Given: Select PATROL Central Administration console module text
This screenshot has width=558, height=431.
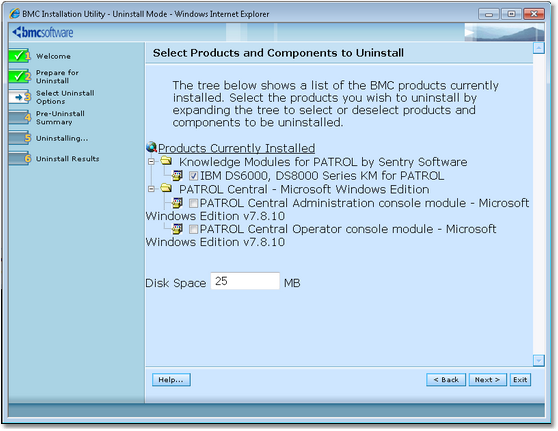Looking at the screenshot, I should click(x=337, y=209).
